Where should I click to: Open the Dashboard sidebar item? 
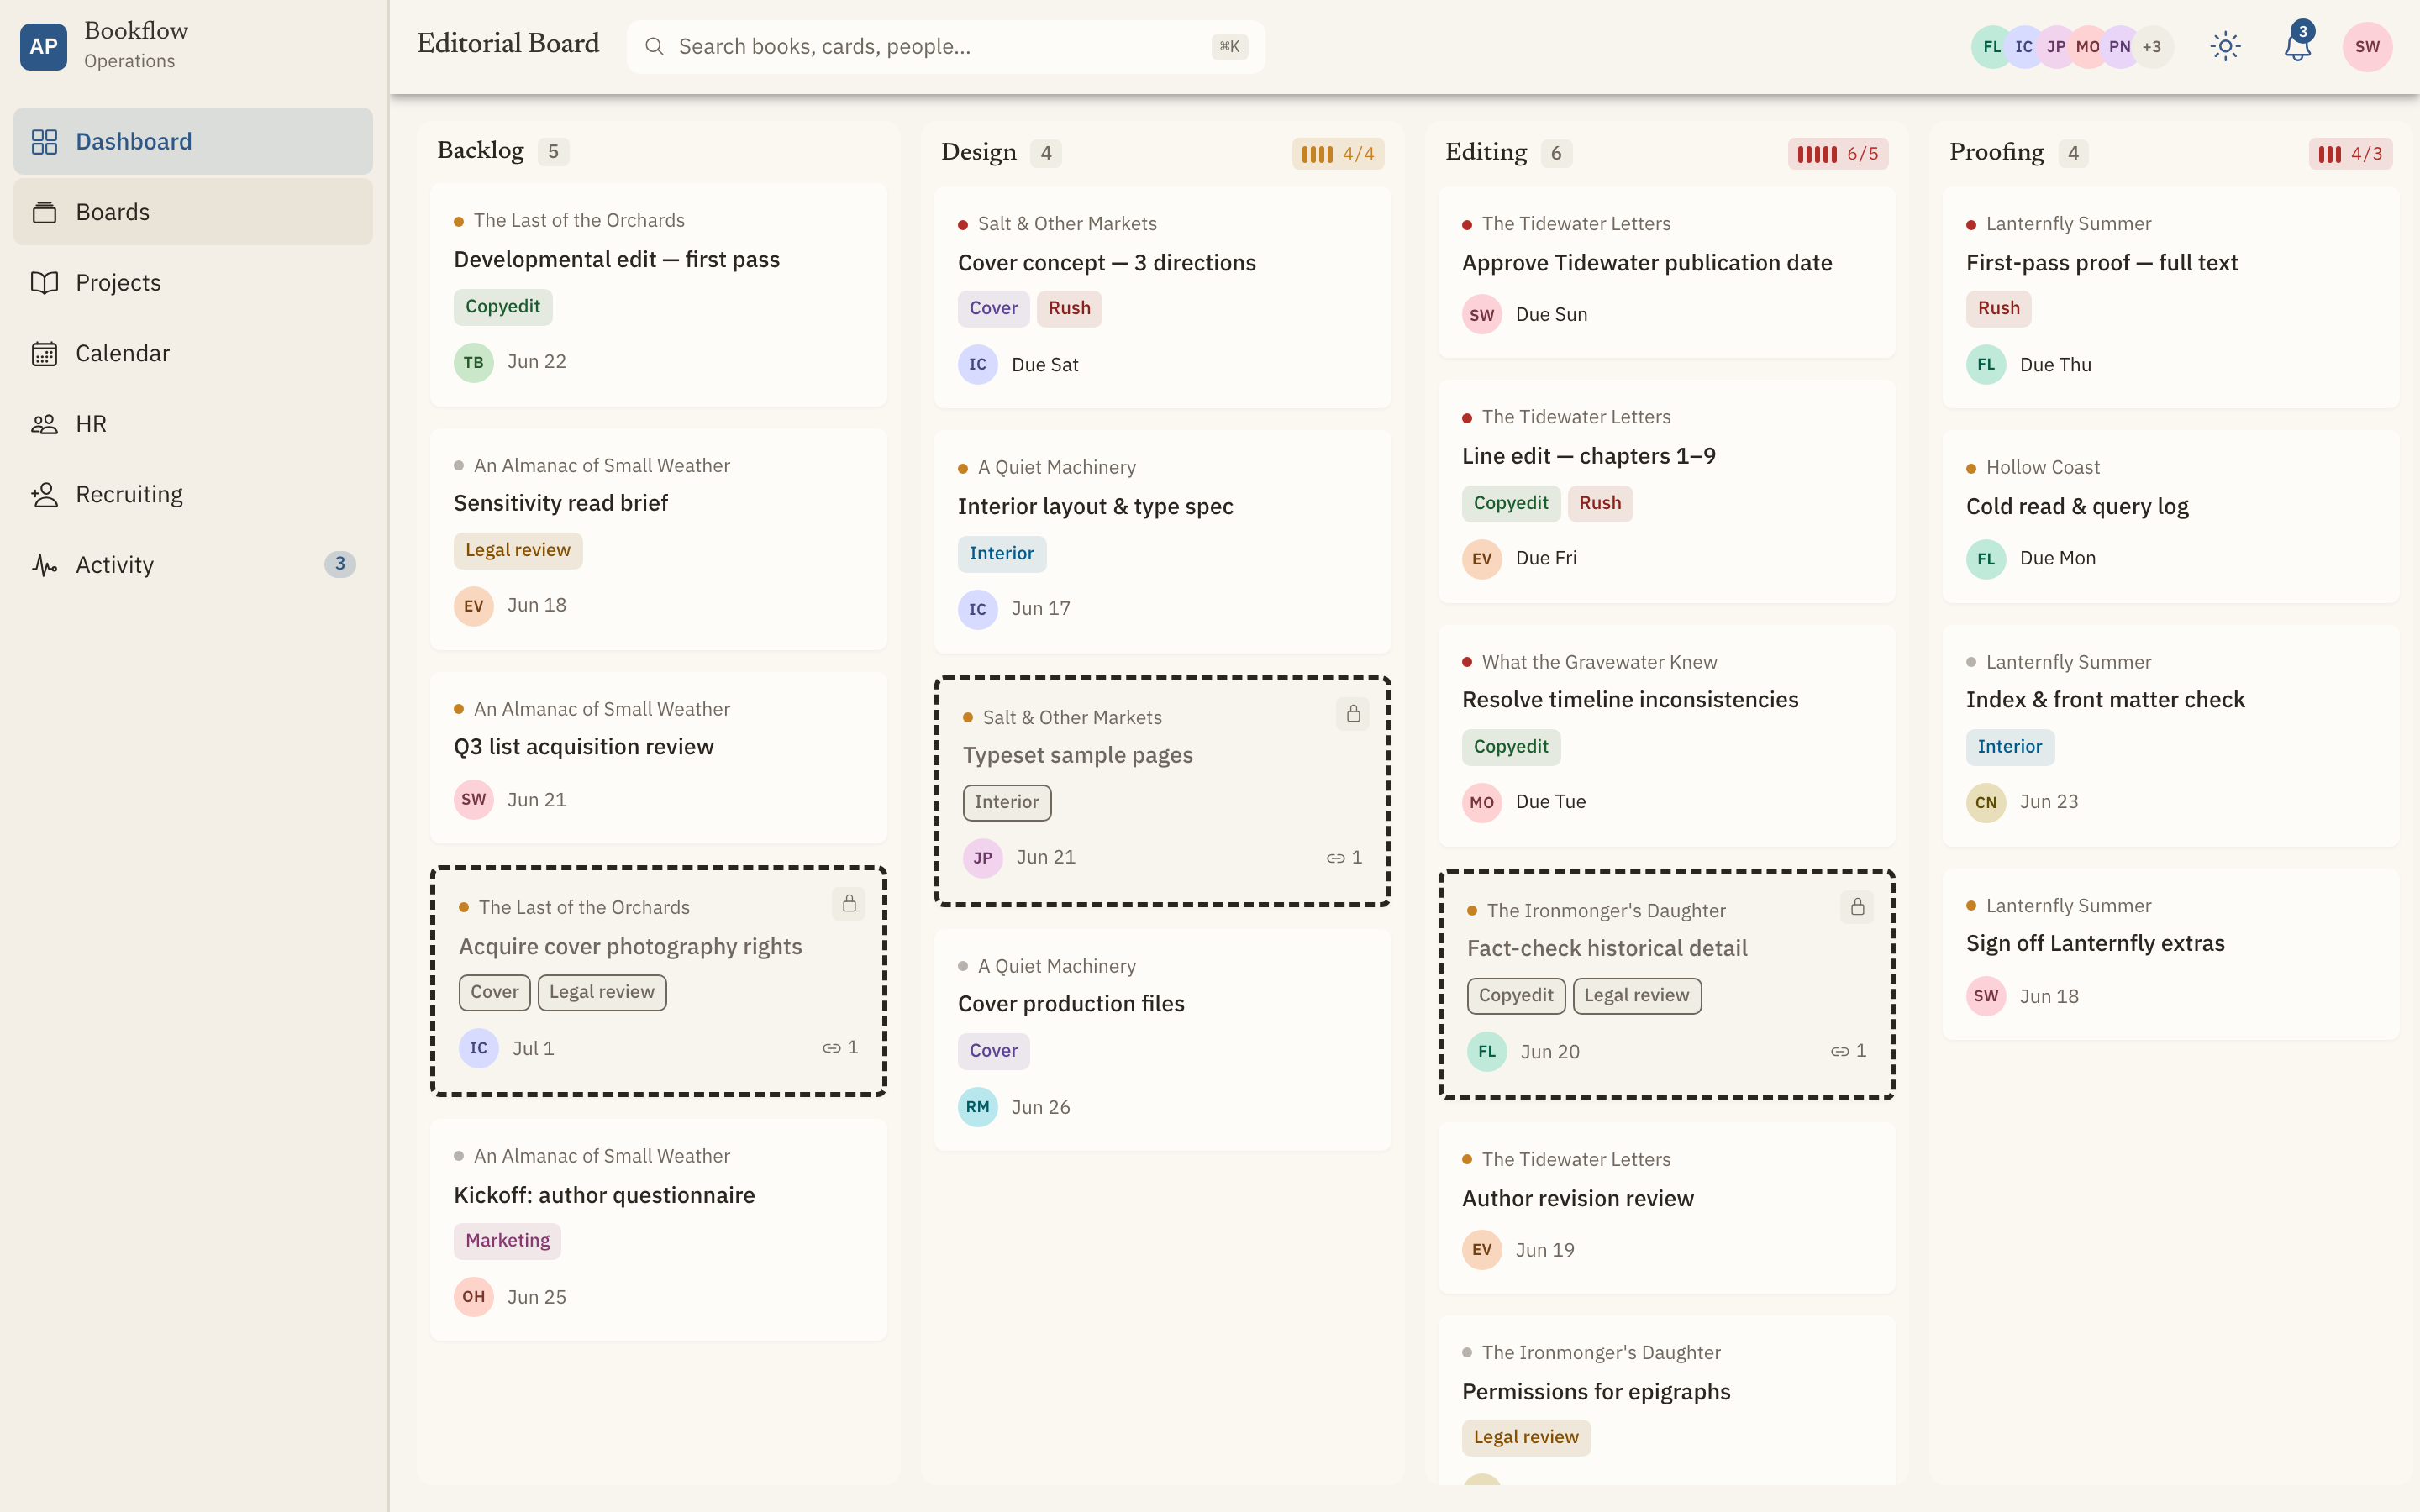[x=193, y=141]
